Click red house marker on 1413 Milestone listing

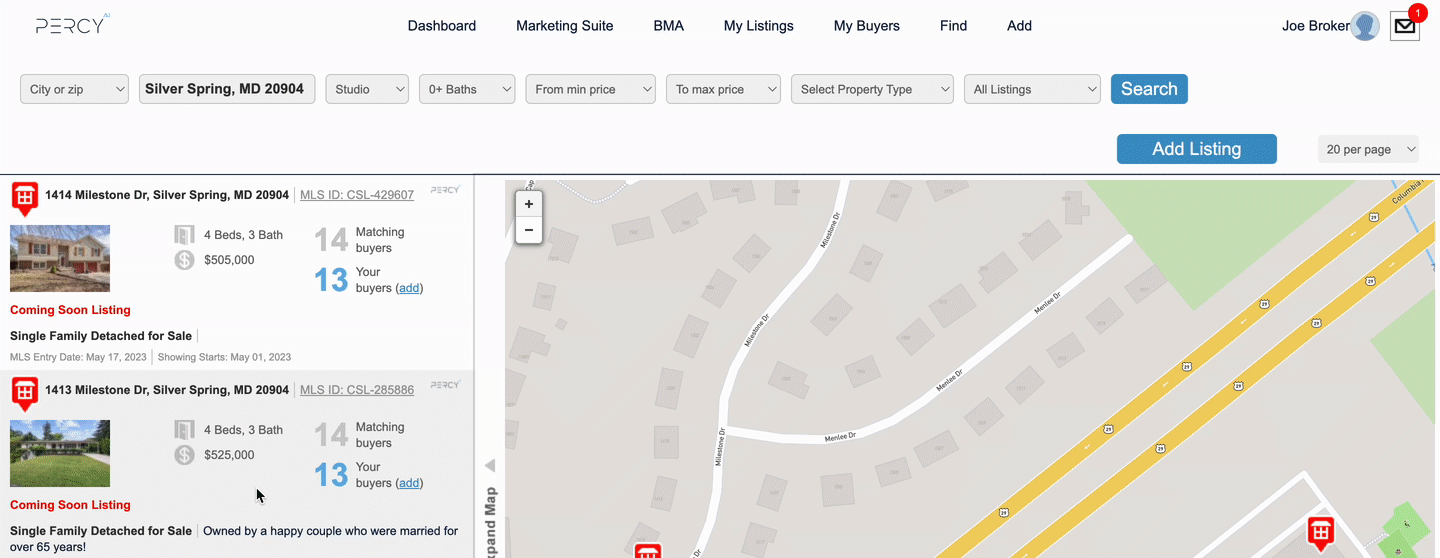click(x=25, y=392)
